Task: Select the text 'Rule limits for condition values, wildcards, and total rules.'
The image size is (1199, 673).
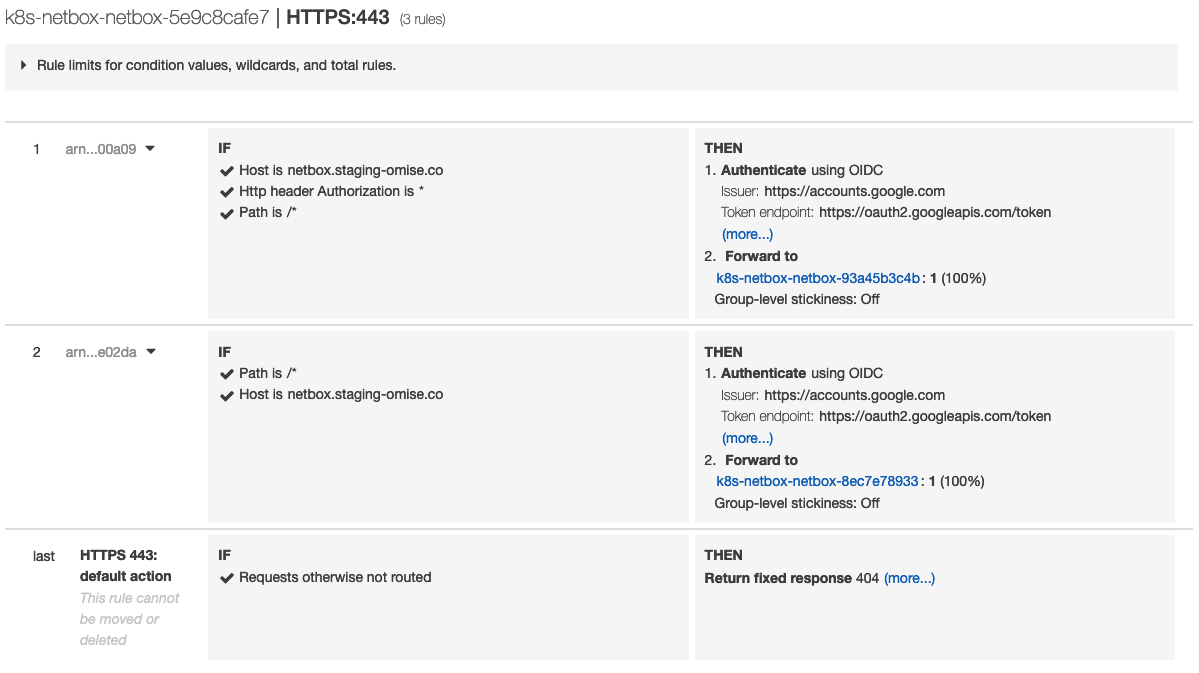Action: pos(216,66)
